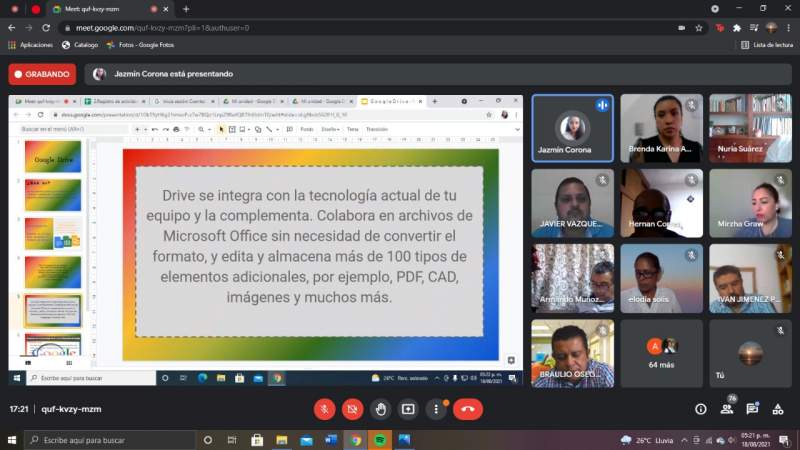Open a new Chrome tab

(x=186, y=9)
